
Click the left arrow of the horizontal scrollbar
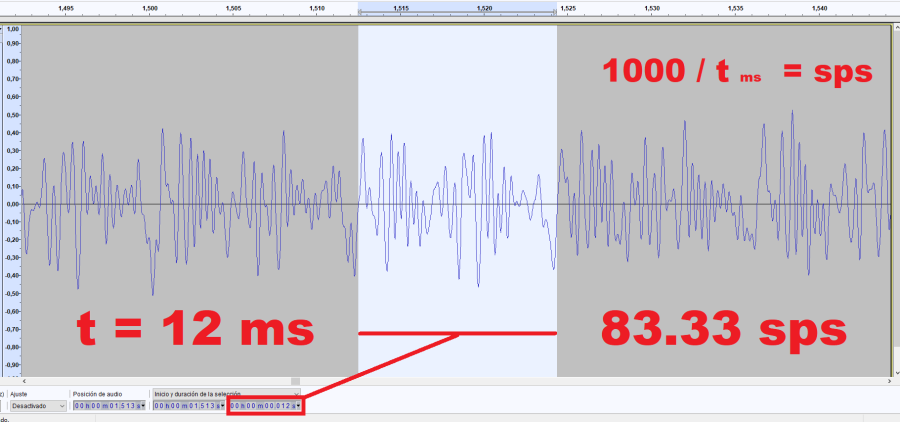[x=25, y=381]
